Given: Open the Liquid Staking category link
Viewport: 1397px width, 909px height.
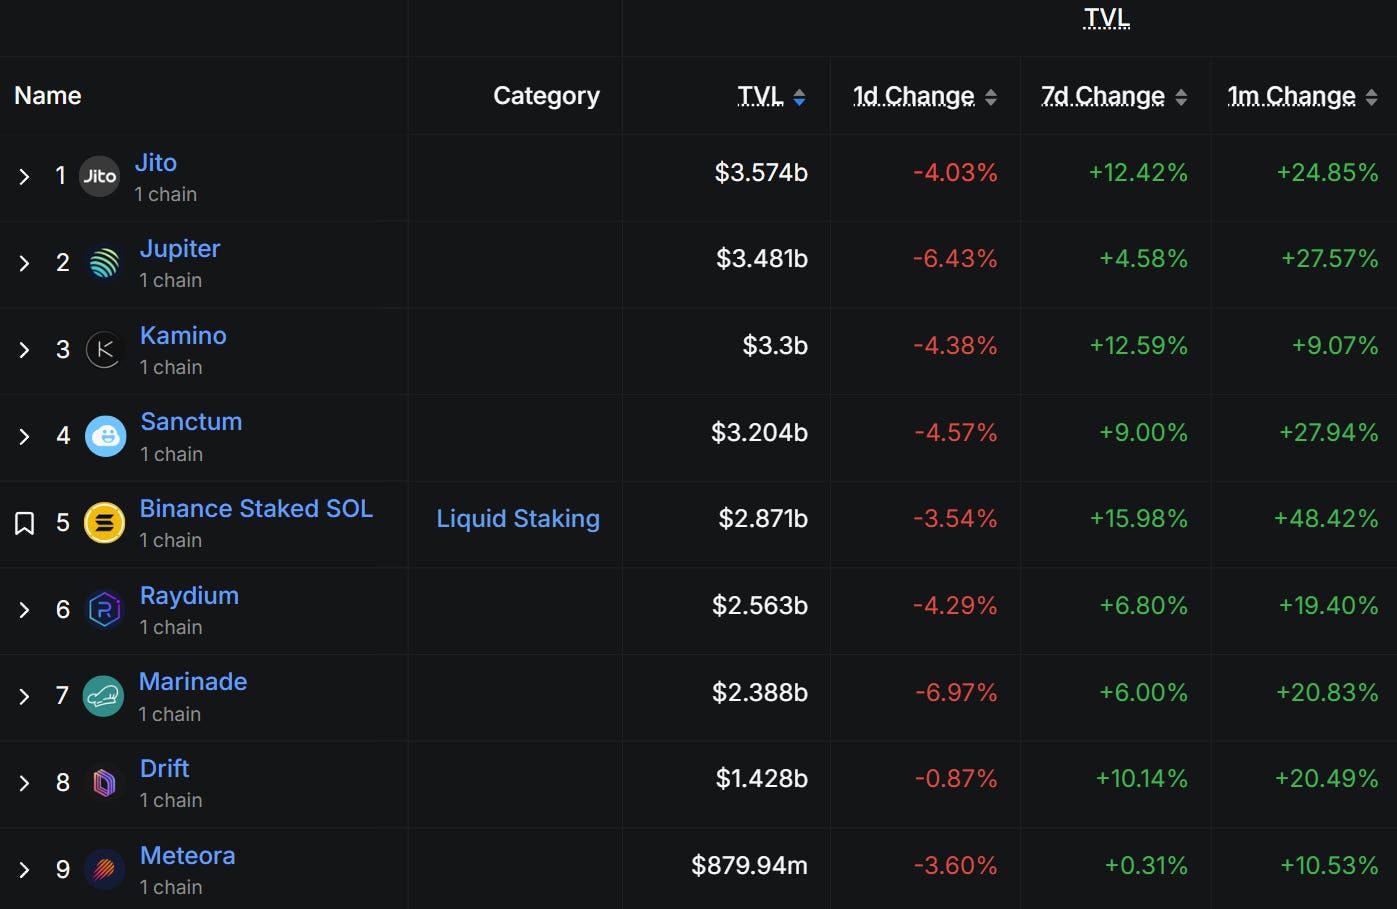Looking at the screenshot, I should pos(518,518).
